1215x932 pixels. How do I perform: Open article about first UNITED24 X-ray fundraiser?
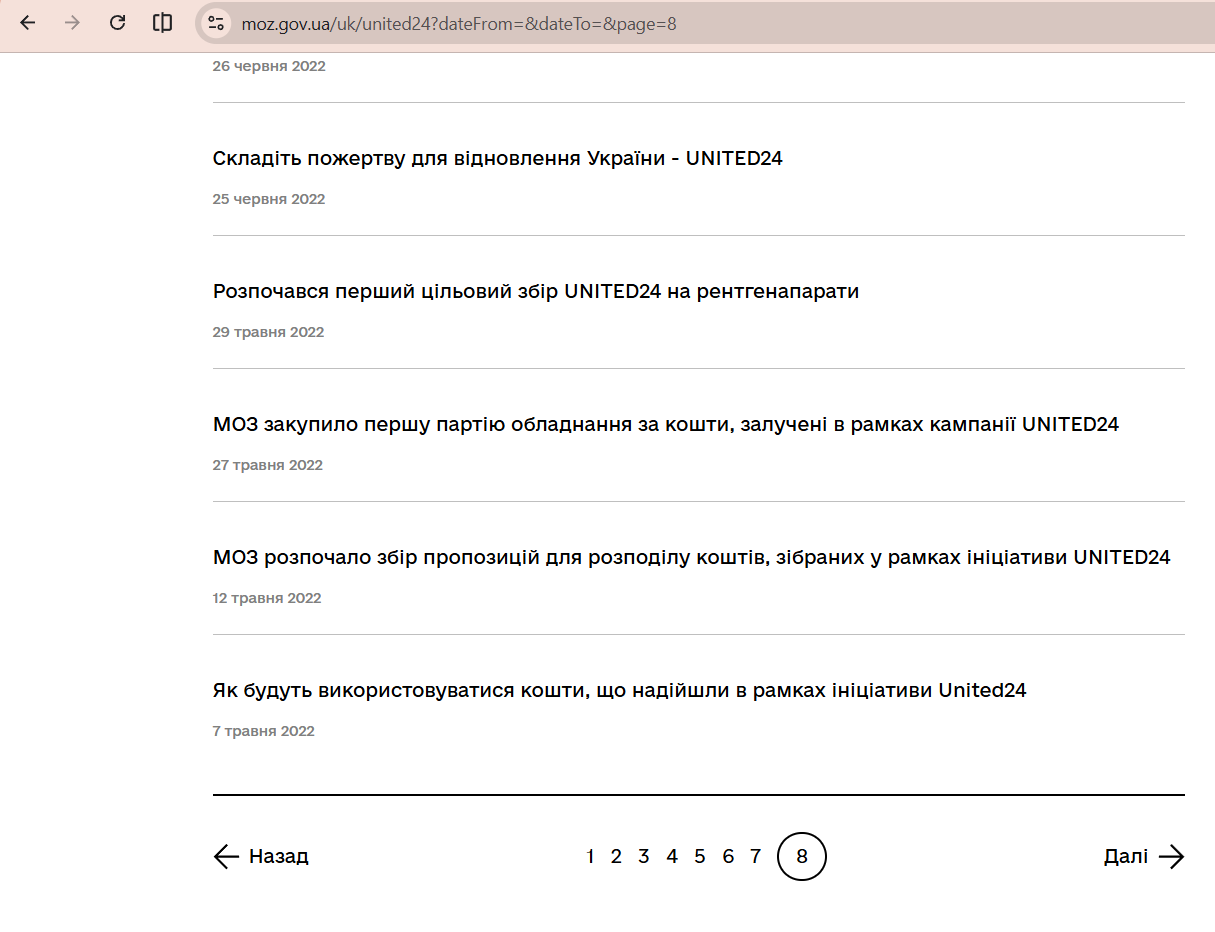[536, 291]
